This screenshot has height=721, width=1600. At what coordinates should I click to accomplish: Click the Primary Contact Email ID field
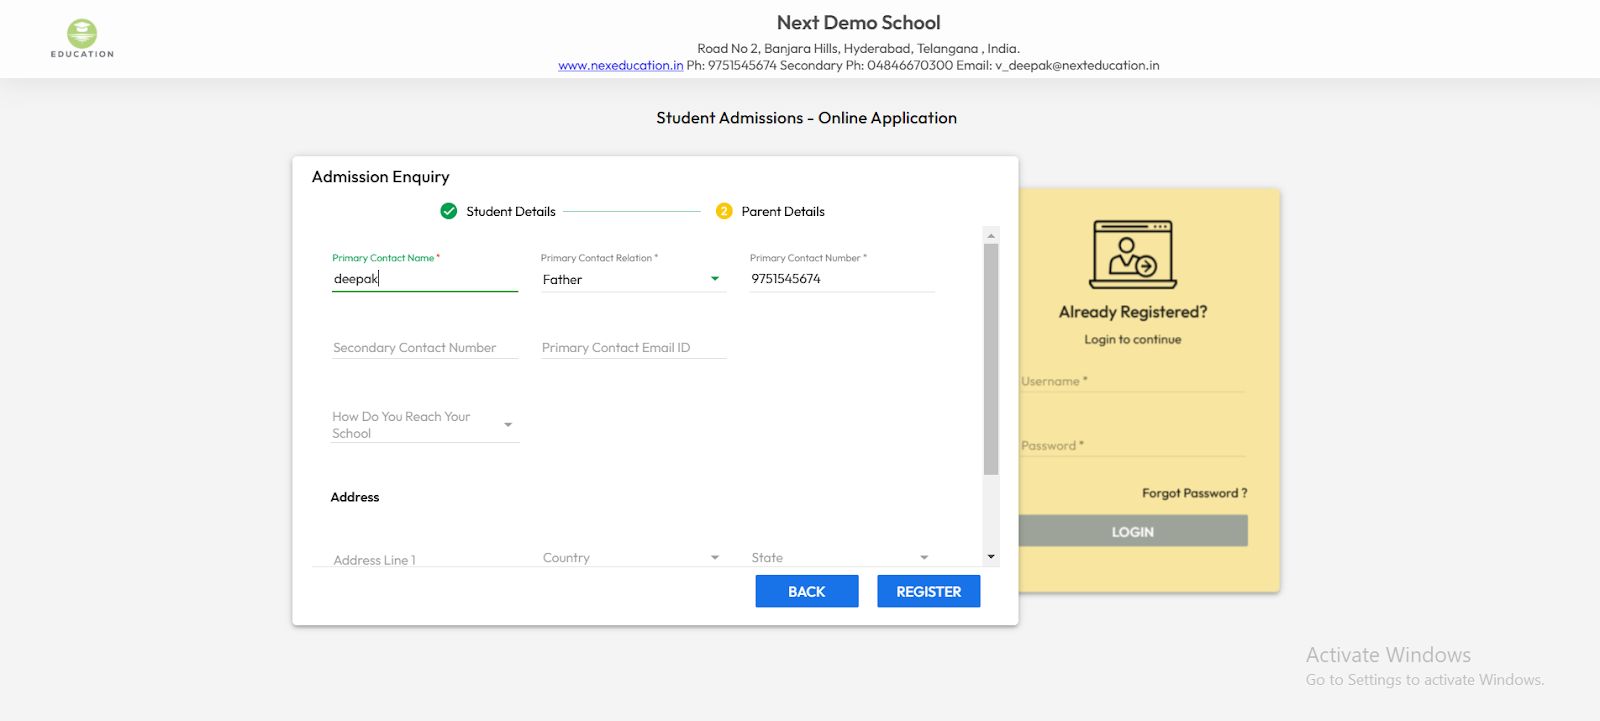coord(634,347)
